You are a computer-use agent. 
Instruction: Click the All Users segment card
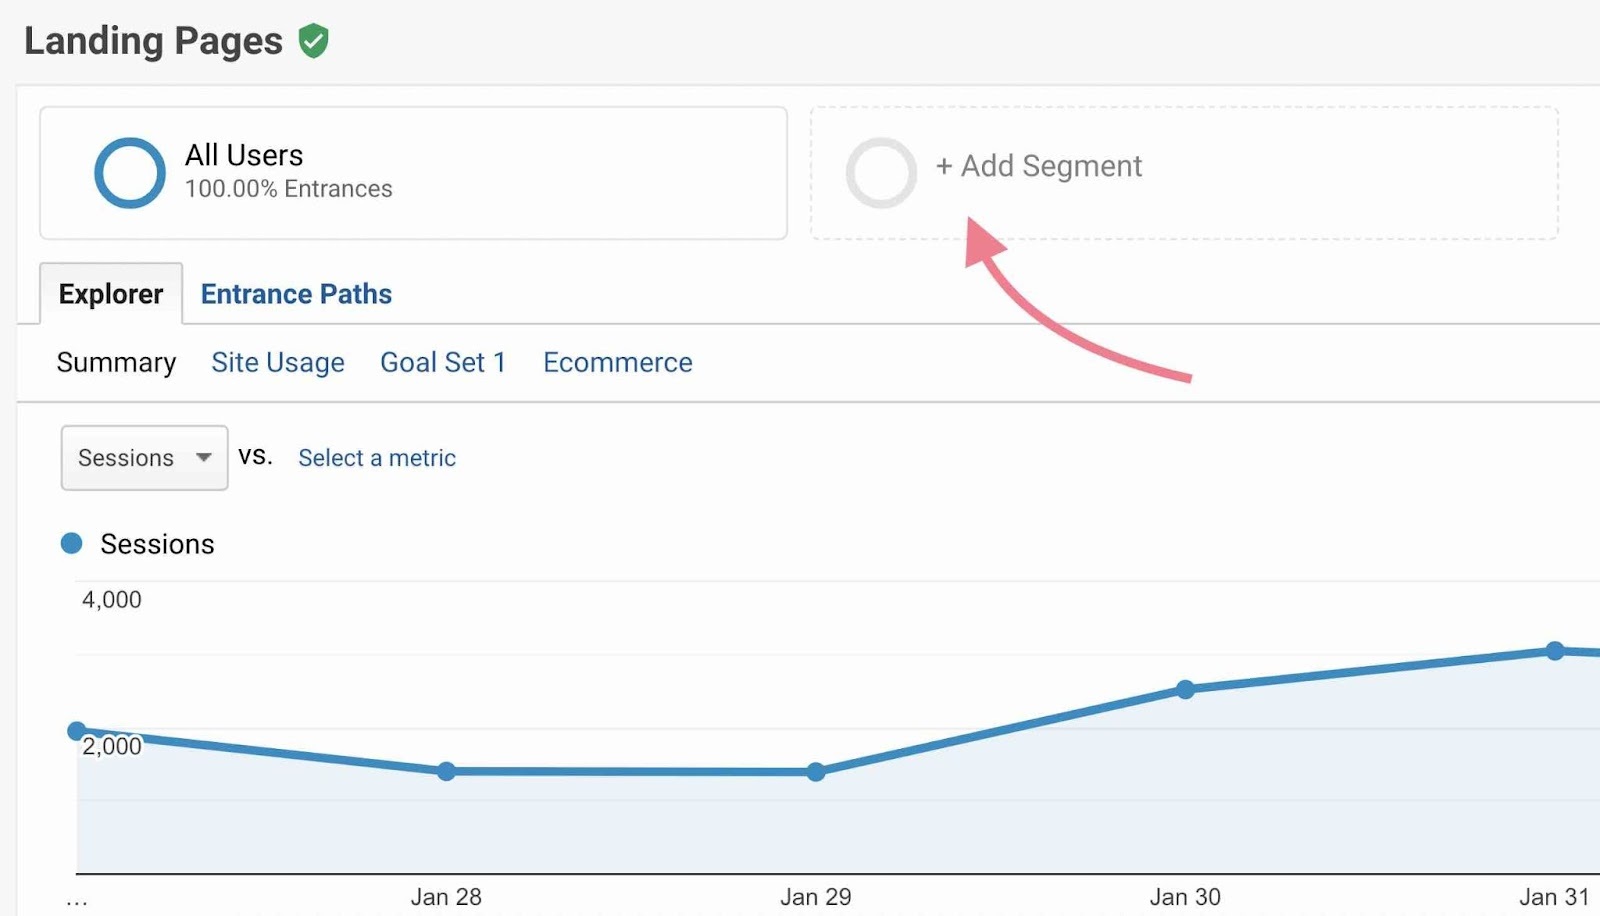pyautogui.click(x=413, y=172)
